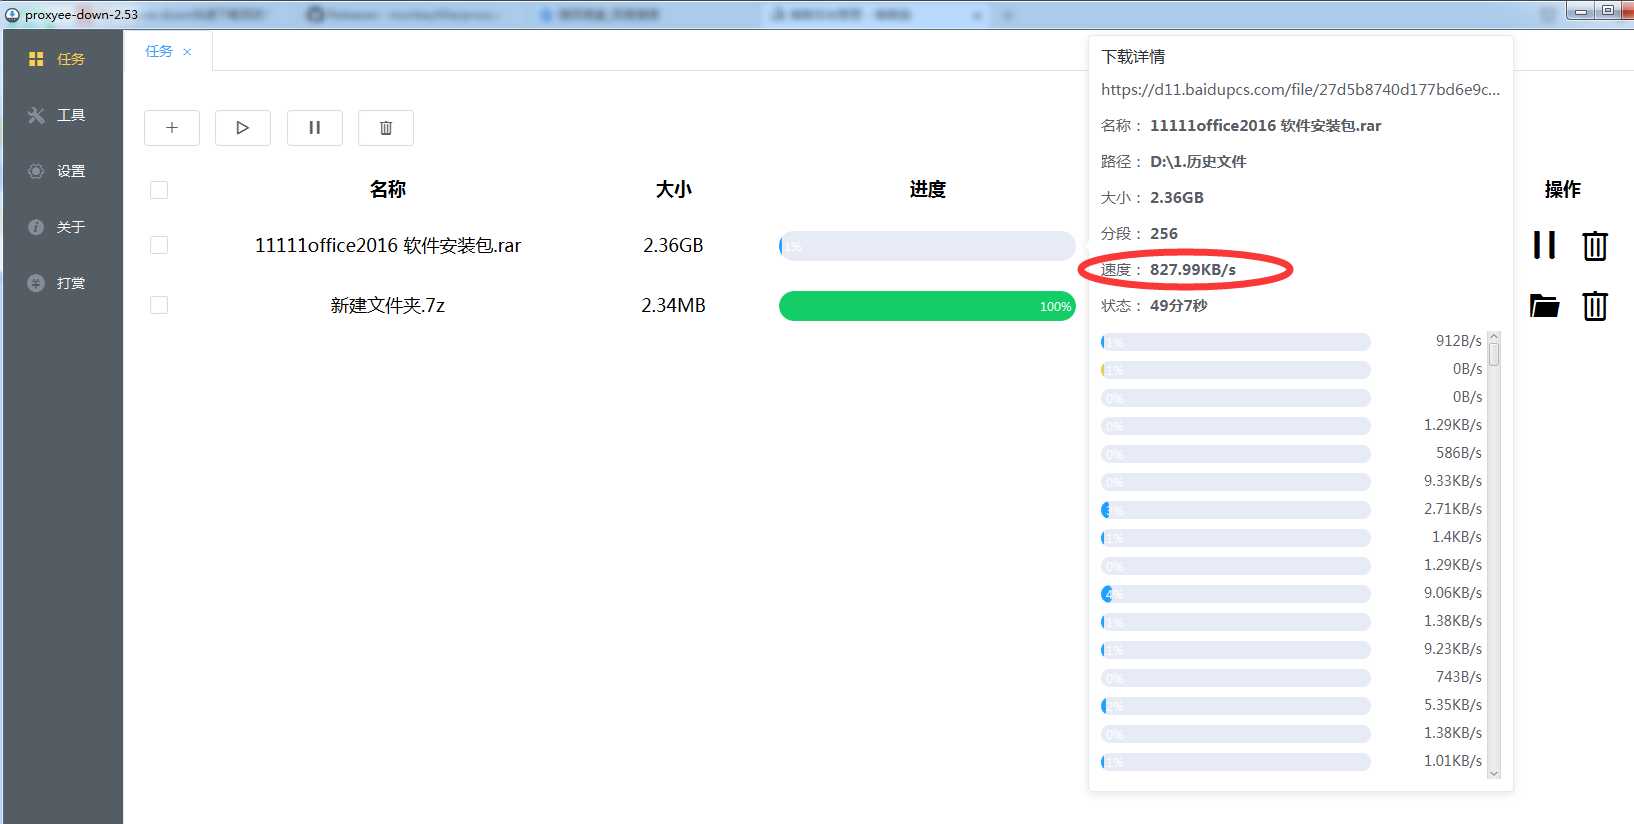The width and height of the screenshot is (1634, 824).
Task: Maximize the proxyee-down window
Action: point(1607,11)
